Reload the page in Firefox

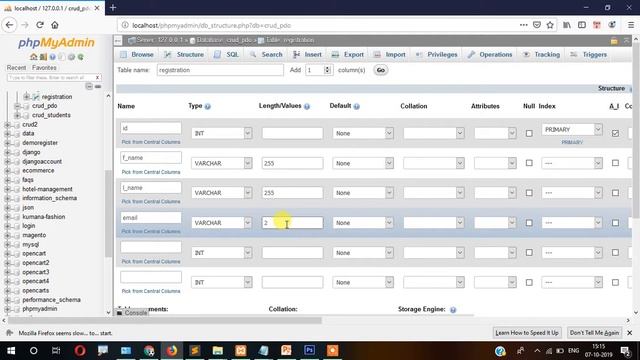point(40,25)
